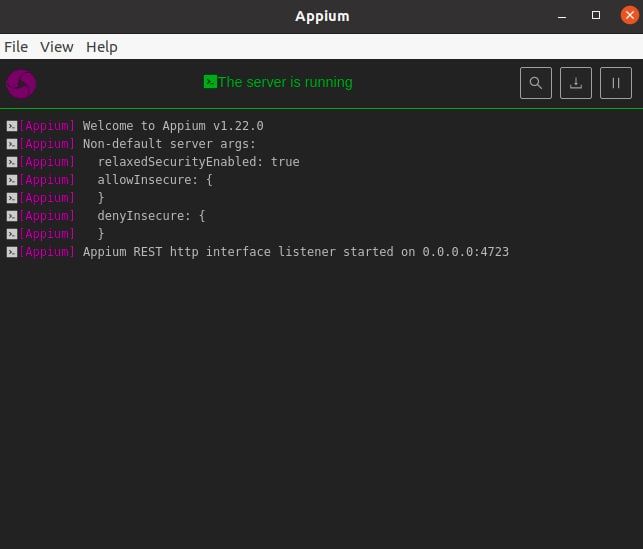Viewport: 643px width, 549px height.
Task: Click 'Non-default server args:' log text
Action: point(169,144)
